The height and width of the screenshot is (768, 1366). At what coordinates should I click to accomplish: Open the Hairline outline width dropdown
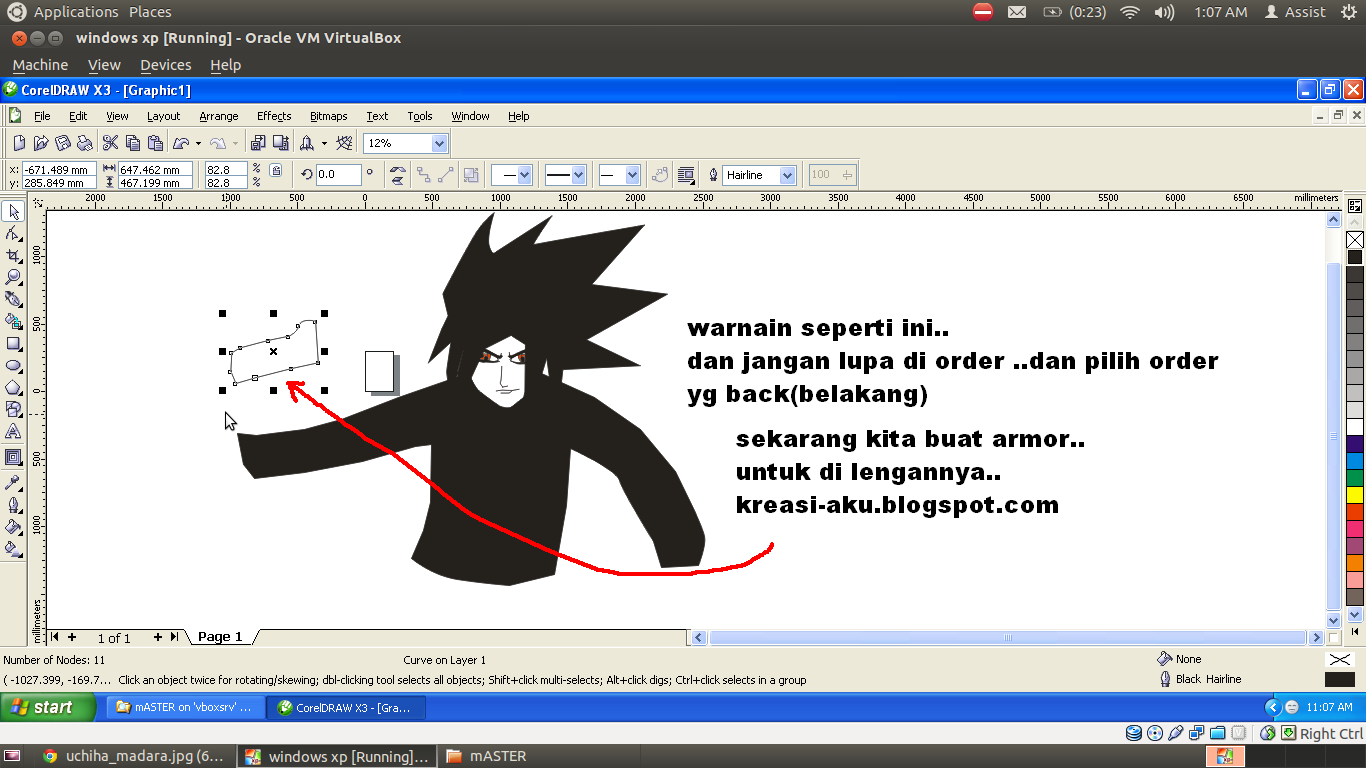click(x=788, y=175)
